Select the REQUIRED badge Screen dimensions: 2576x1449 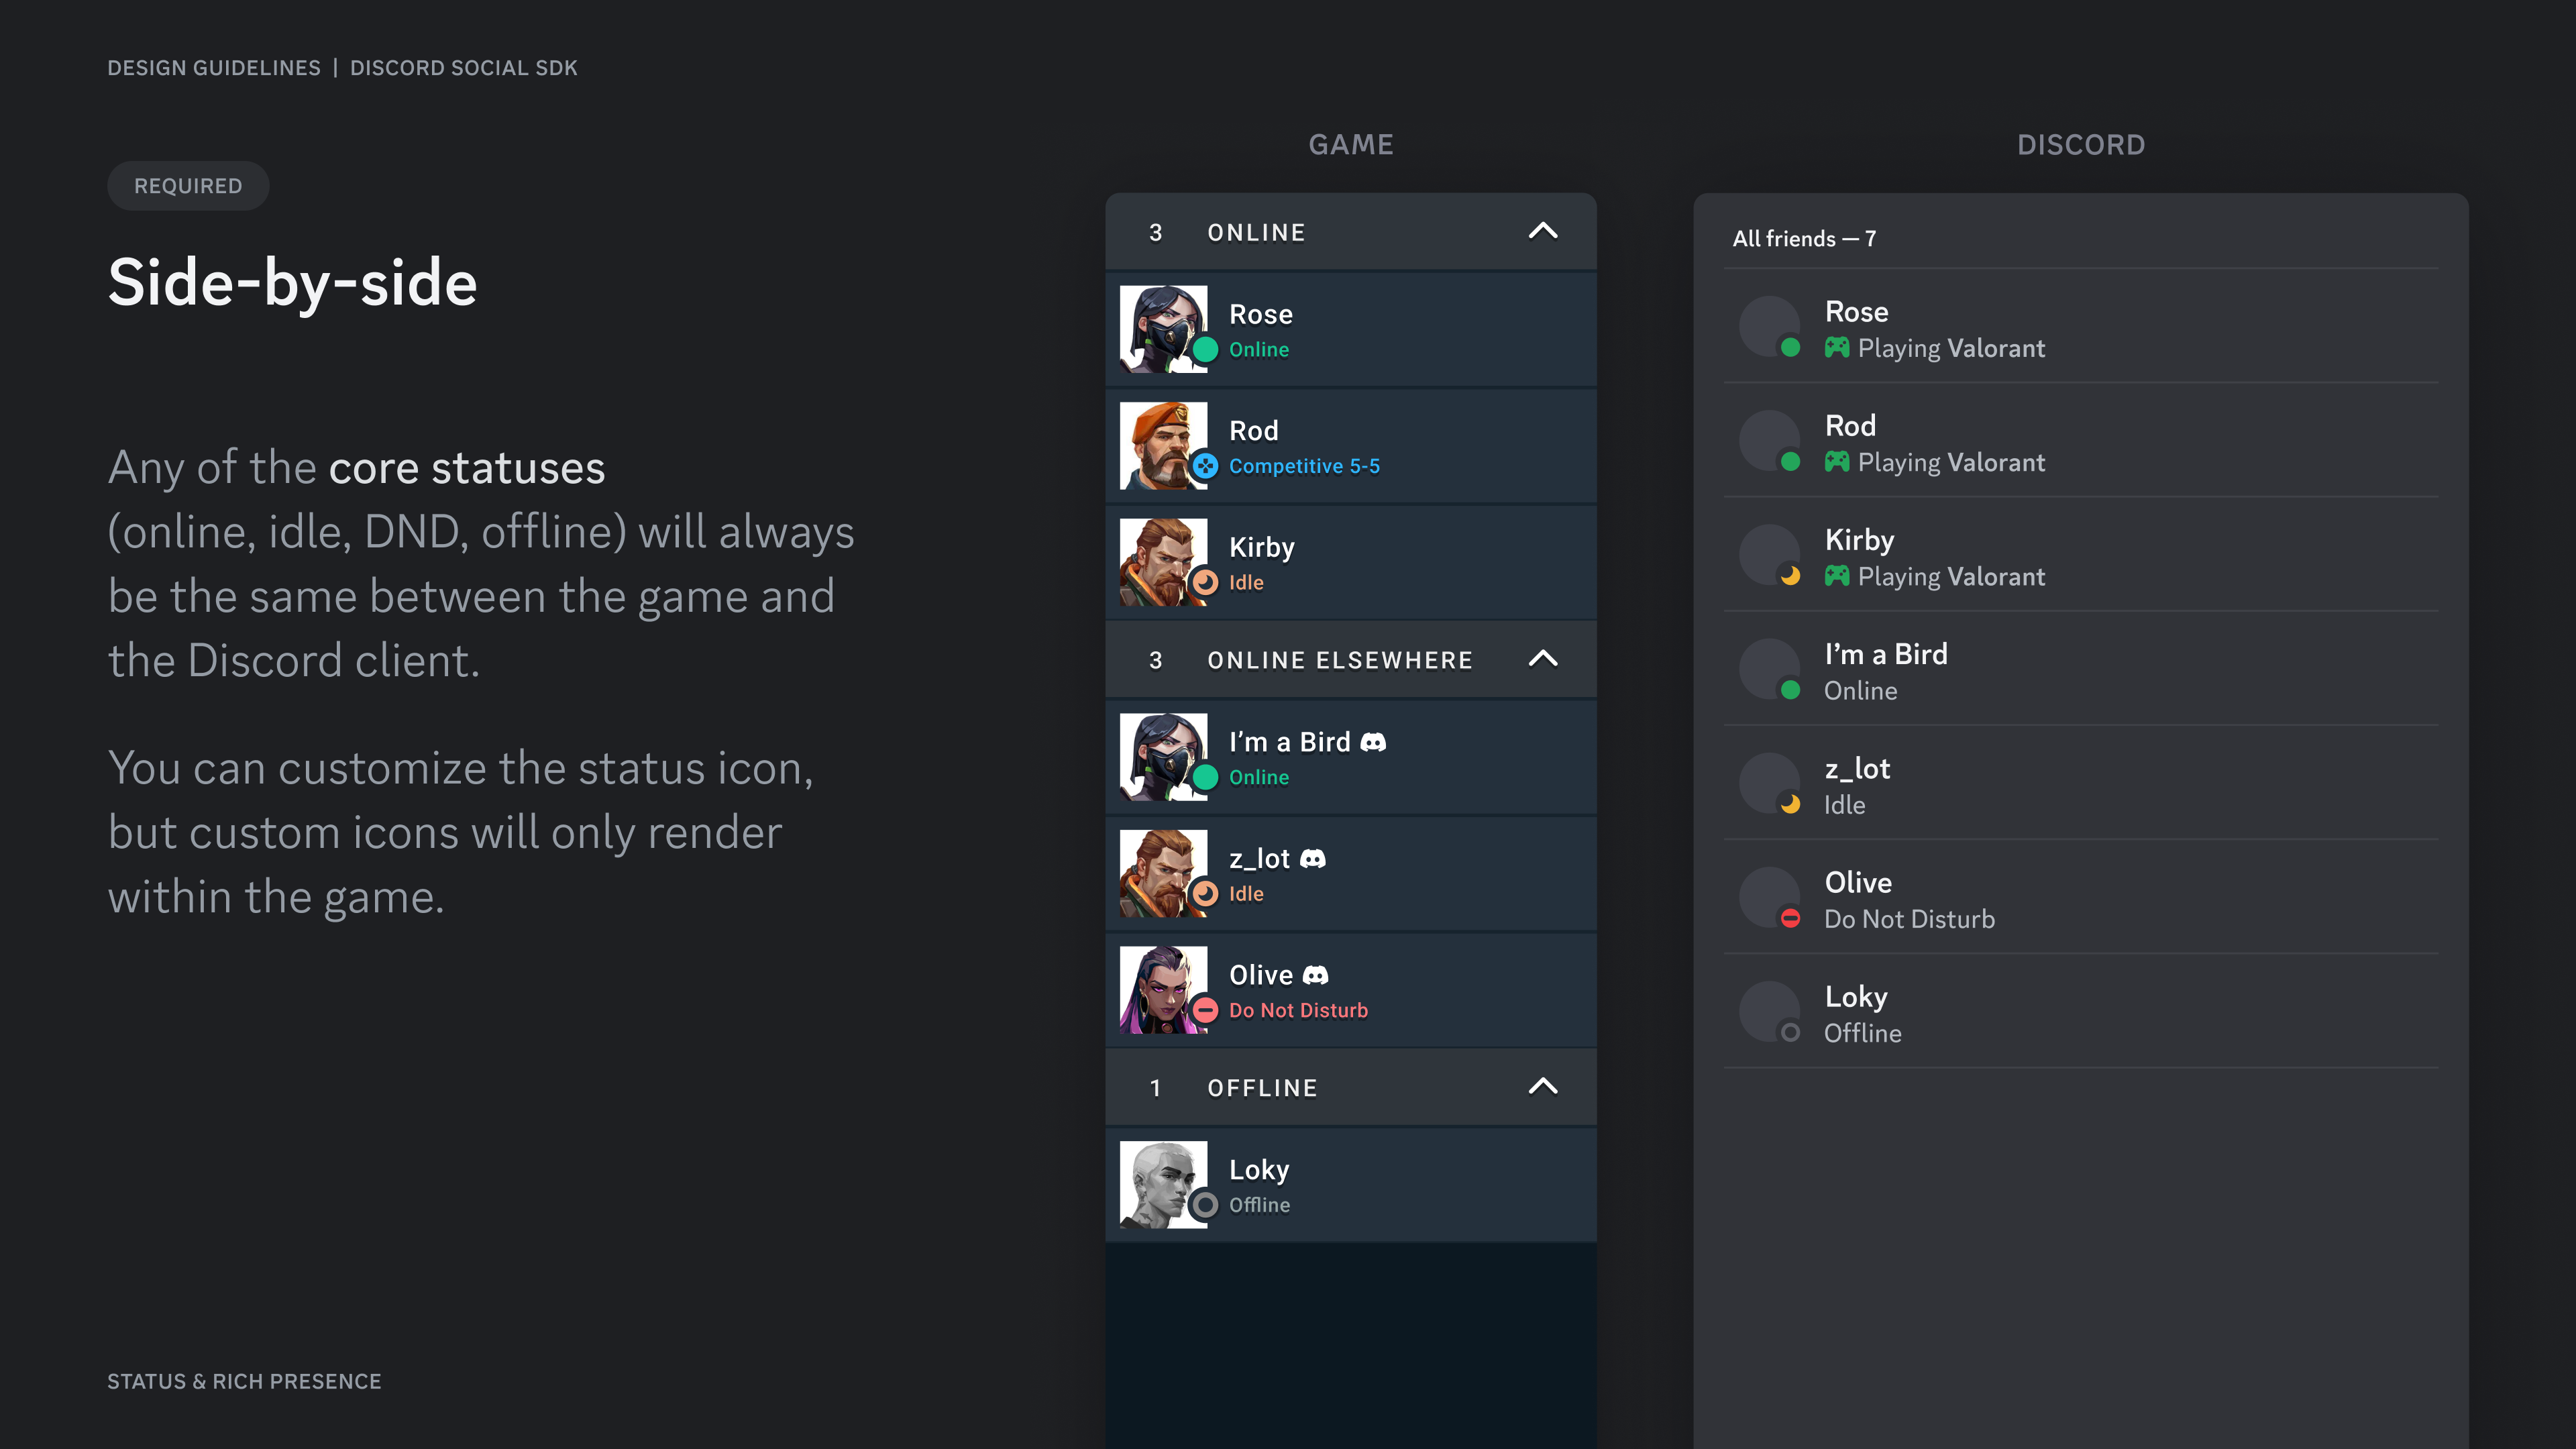(x=188, y=186)
